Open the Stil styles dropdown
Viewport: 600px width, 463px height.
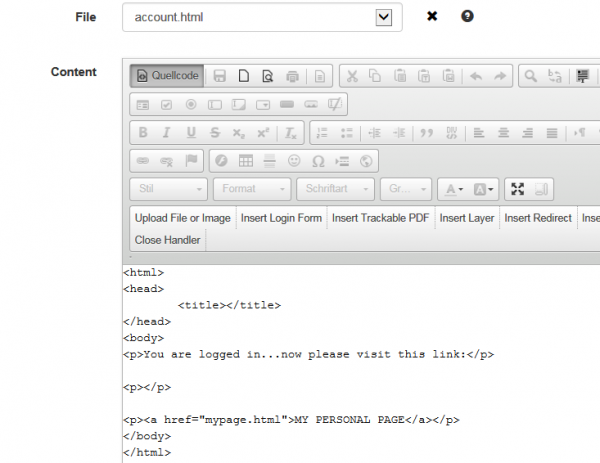(169, 189)
